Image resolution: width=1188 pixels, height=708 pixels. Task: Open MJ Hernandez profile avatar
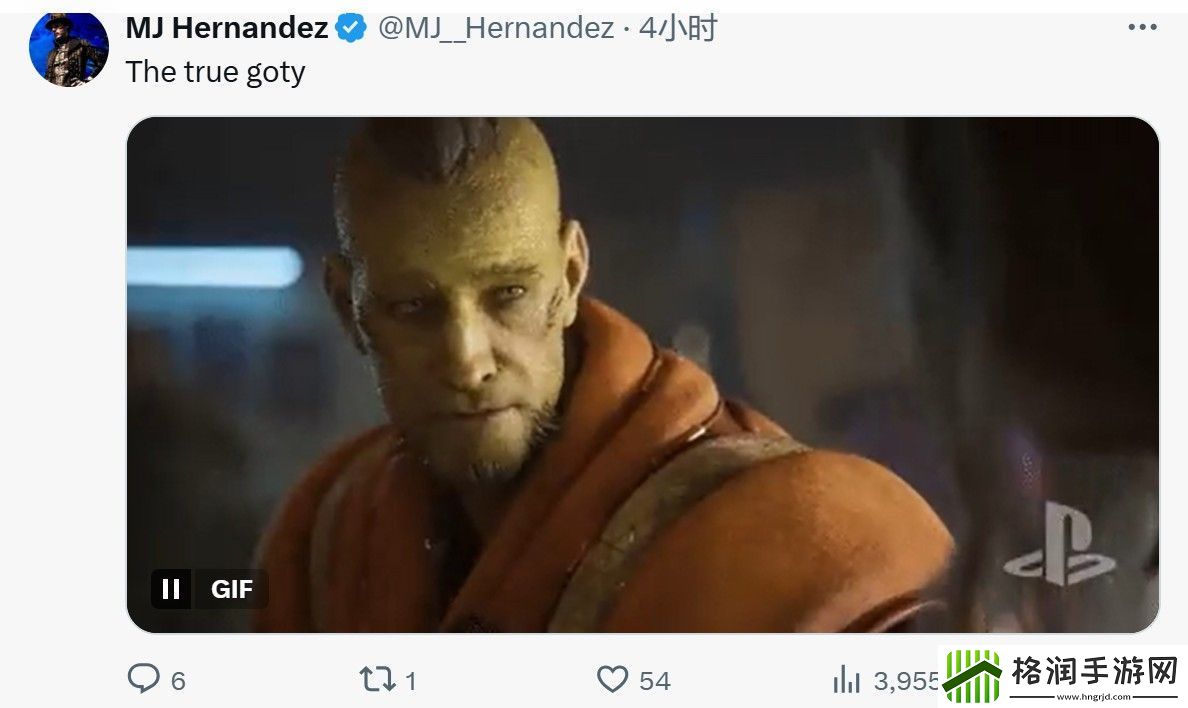(69, 49)
